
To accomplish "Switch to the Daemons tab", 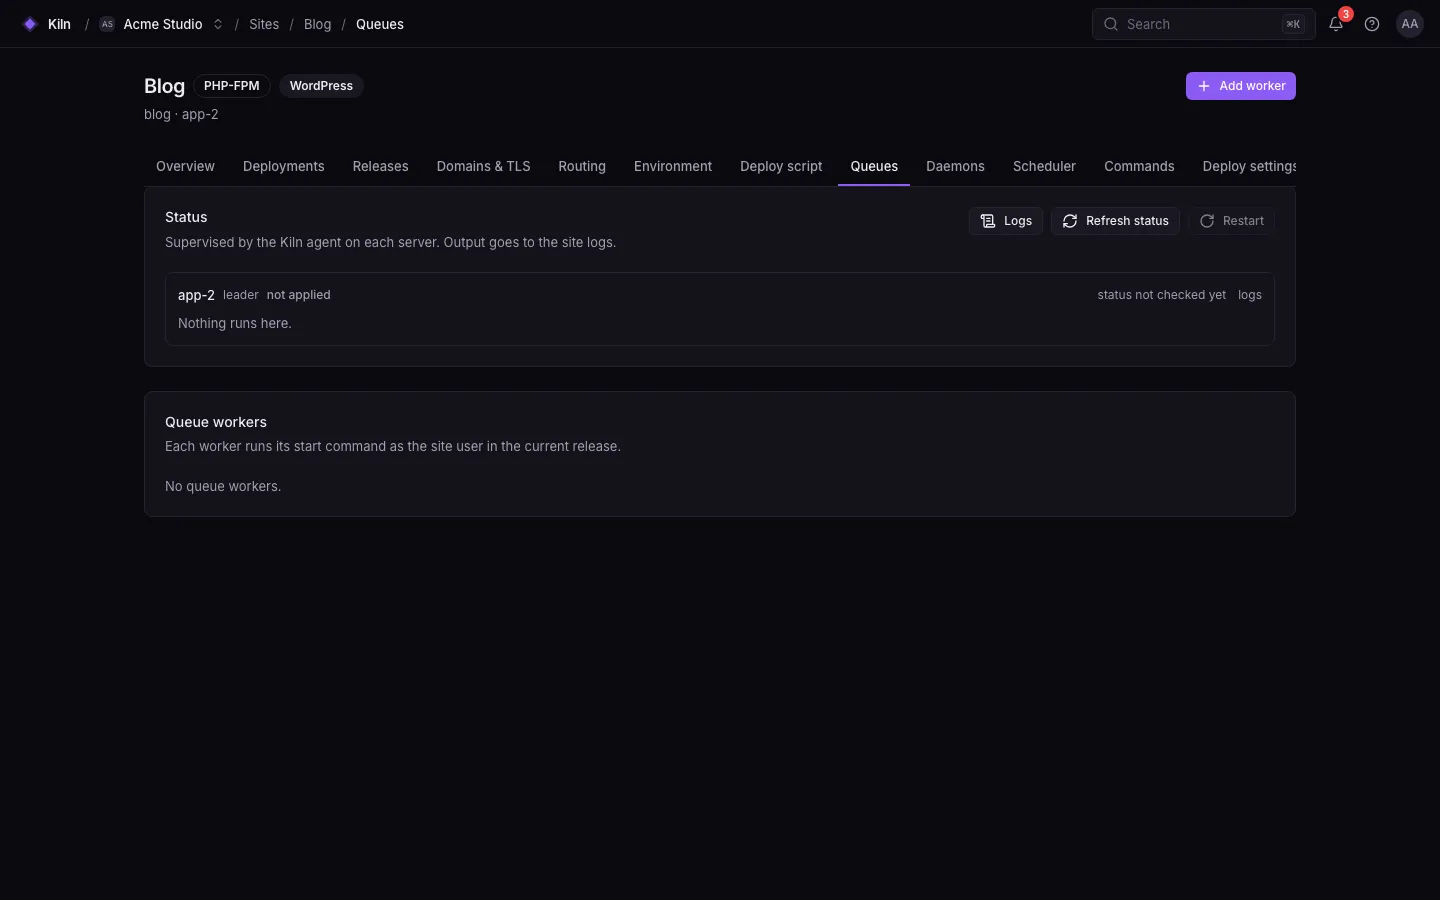I will coord(955,166).
